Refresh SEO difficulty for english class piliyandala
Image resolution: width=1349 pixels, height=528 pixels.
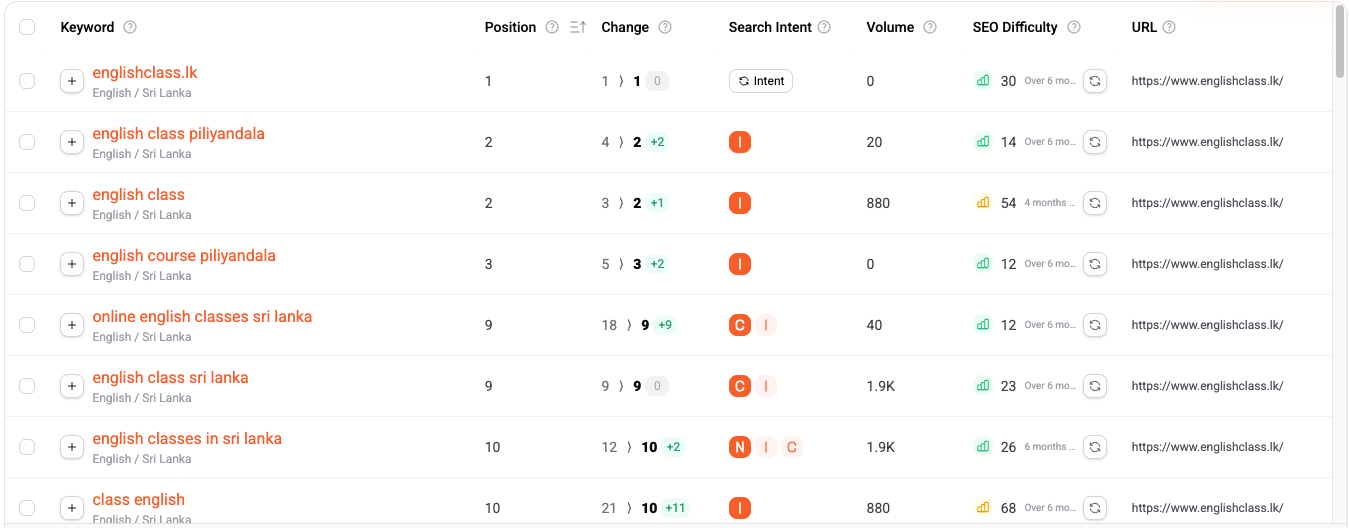(x=1095, y=142)
